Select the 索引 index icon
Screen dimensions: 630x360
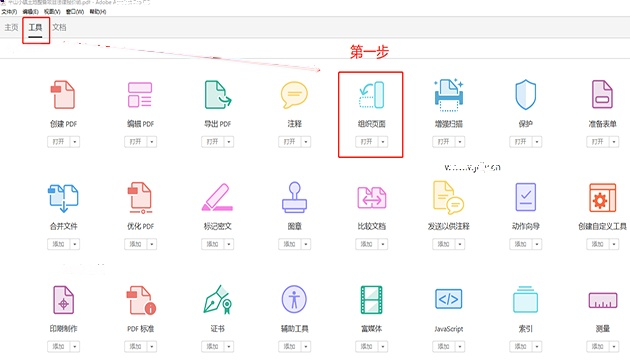point(526,299)
